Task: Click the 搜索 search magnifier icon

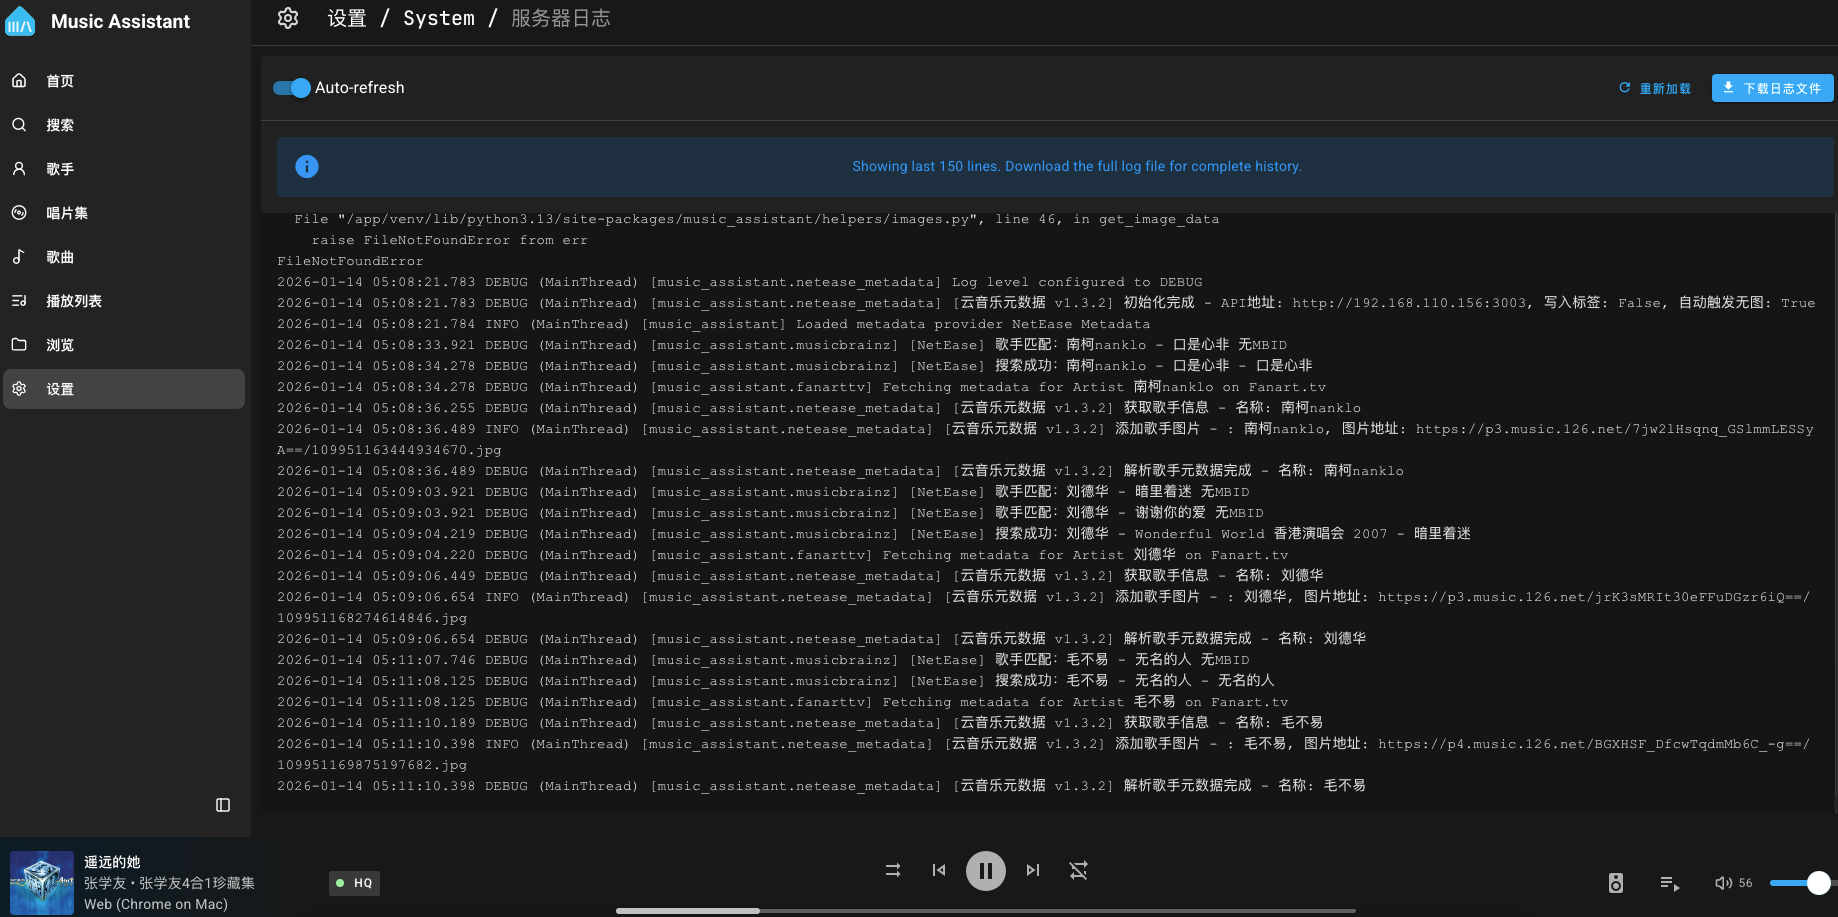Action: (19, 125)
